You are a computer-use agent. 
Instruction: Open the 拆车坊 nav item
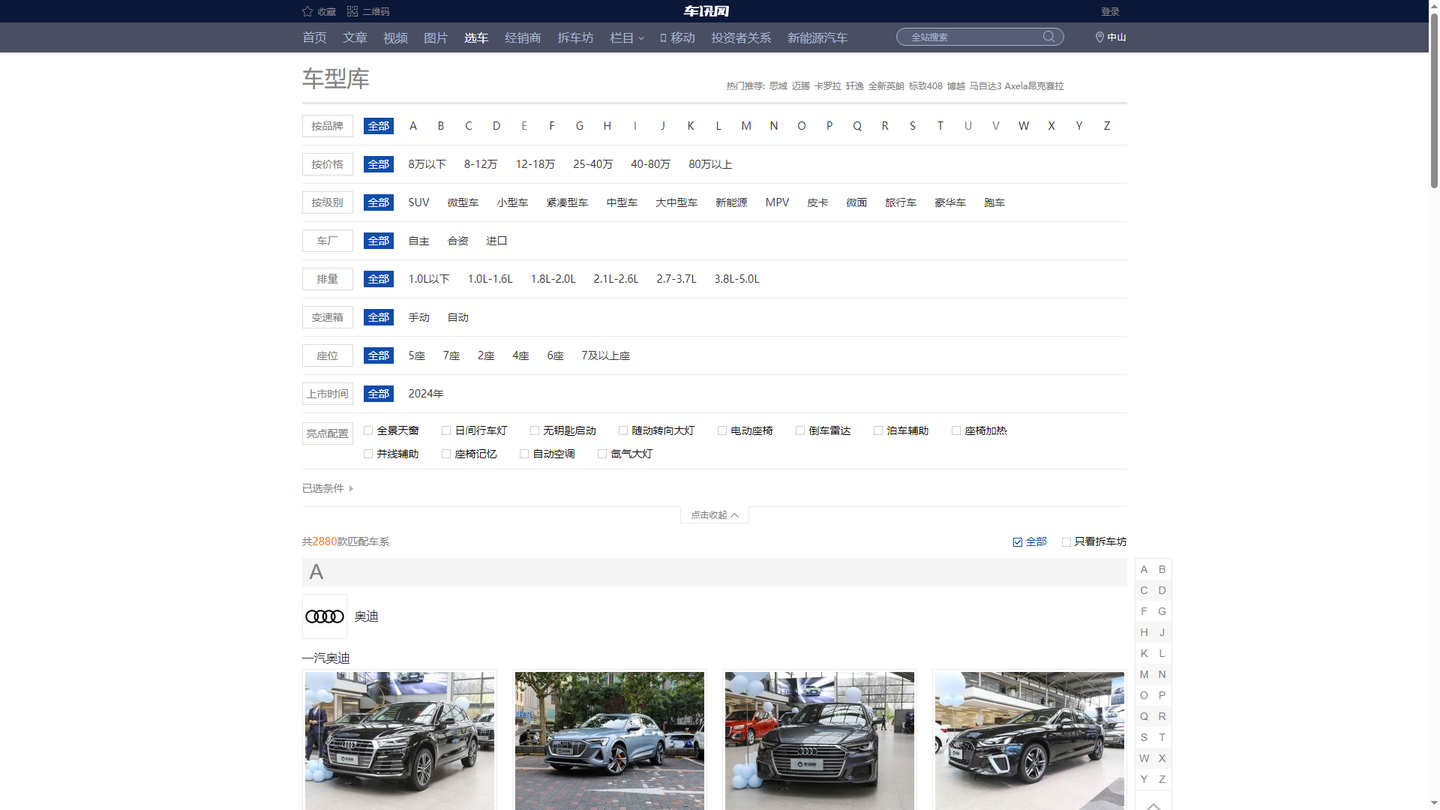575,38
